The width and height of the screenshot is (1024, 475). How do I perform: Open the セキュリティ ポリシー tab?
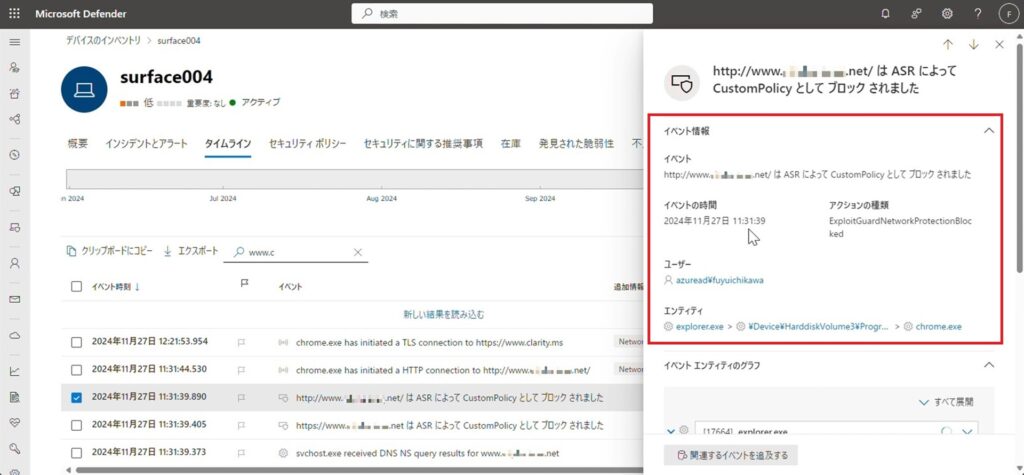pos(307,144)
